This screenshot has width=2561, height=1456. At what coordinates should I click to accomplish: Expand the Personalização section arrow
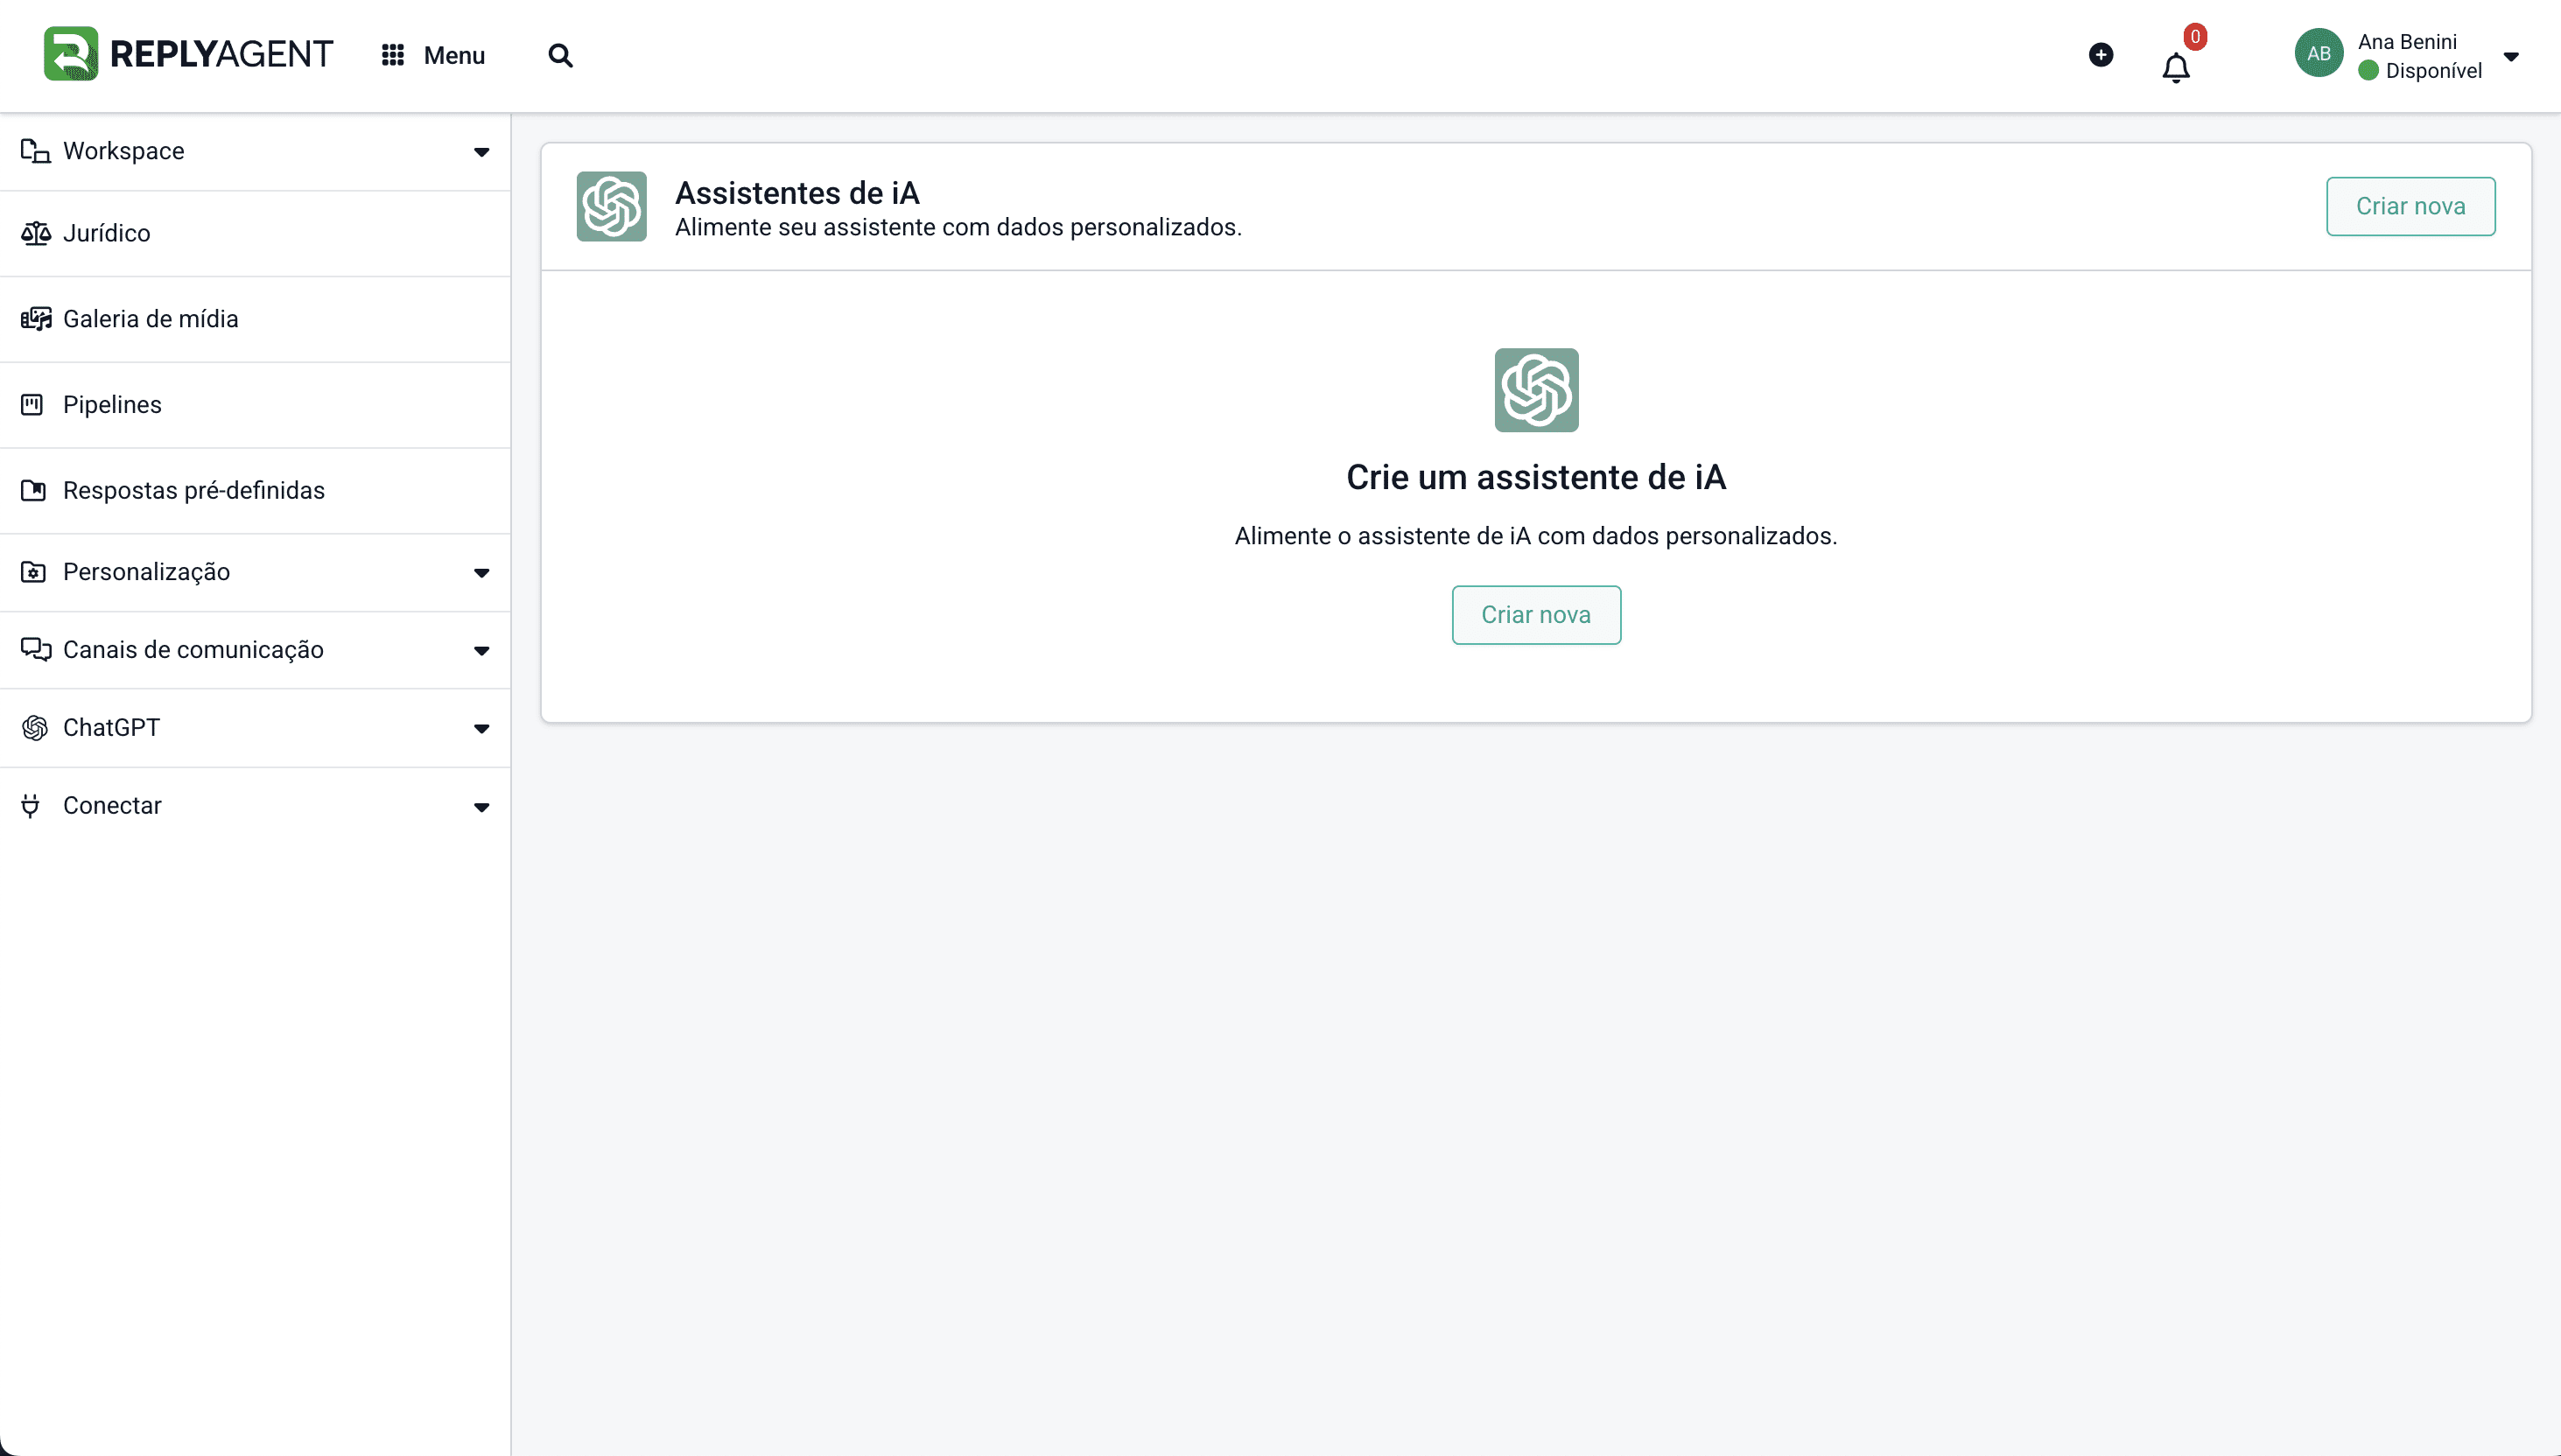(x=482, y=573)
